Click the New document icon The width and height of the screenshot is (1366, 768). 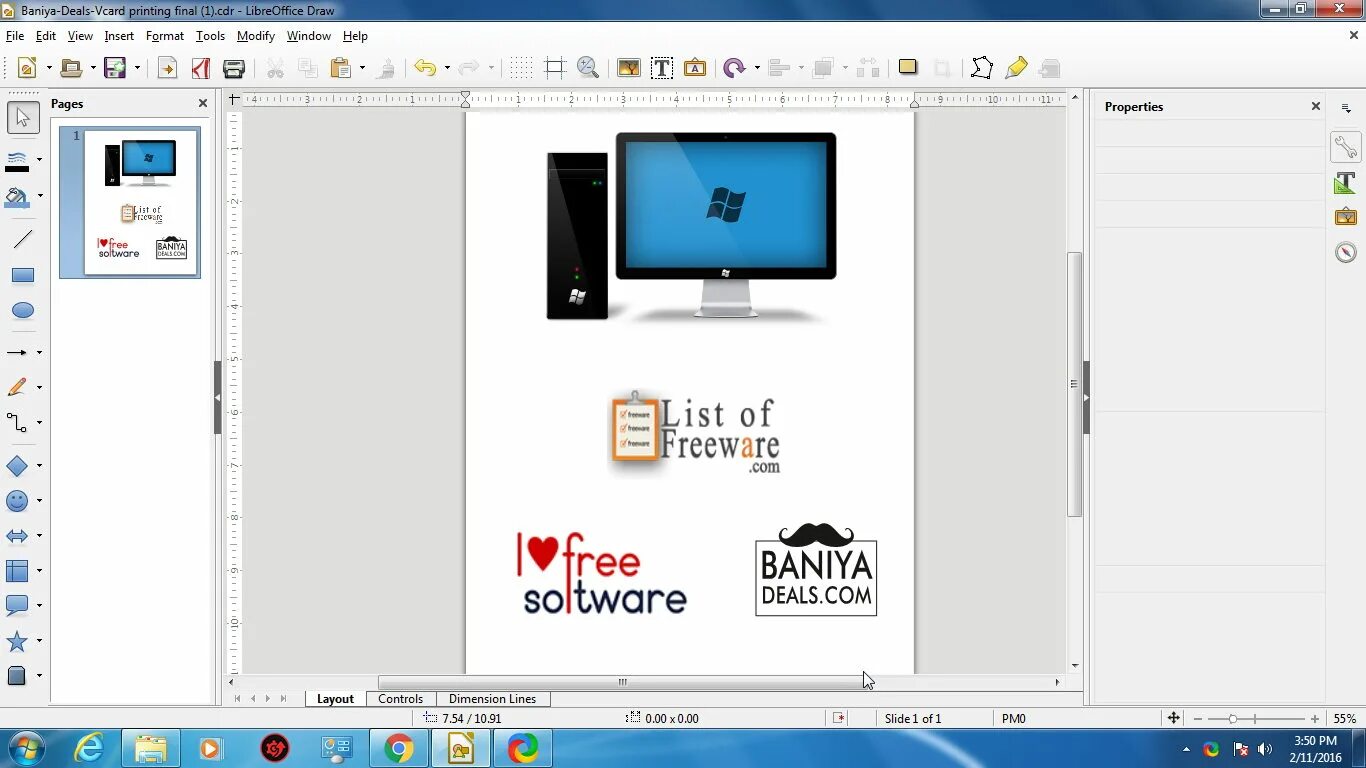(x=27, y=68)
